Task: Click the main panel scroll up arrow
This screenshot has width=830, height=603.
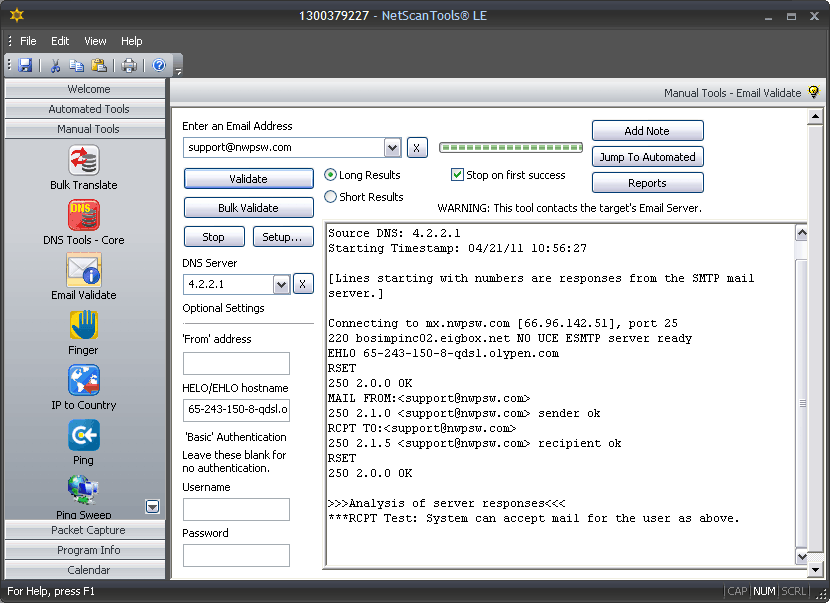Action: 815,116
